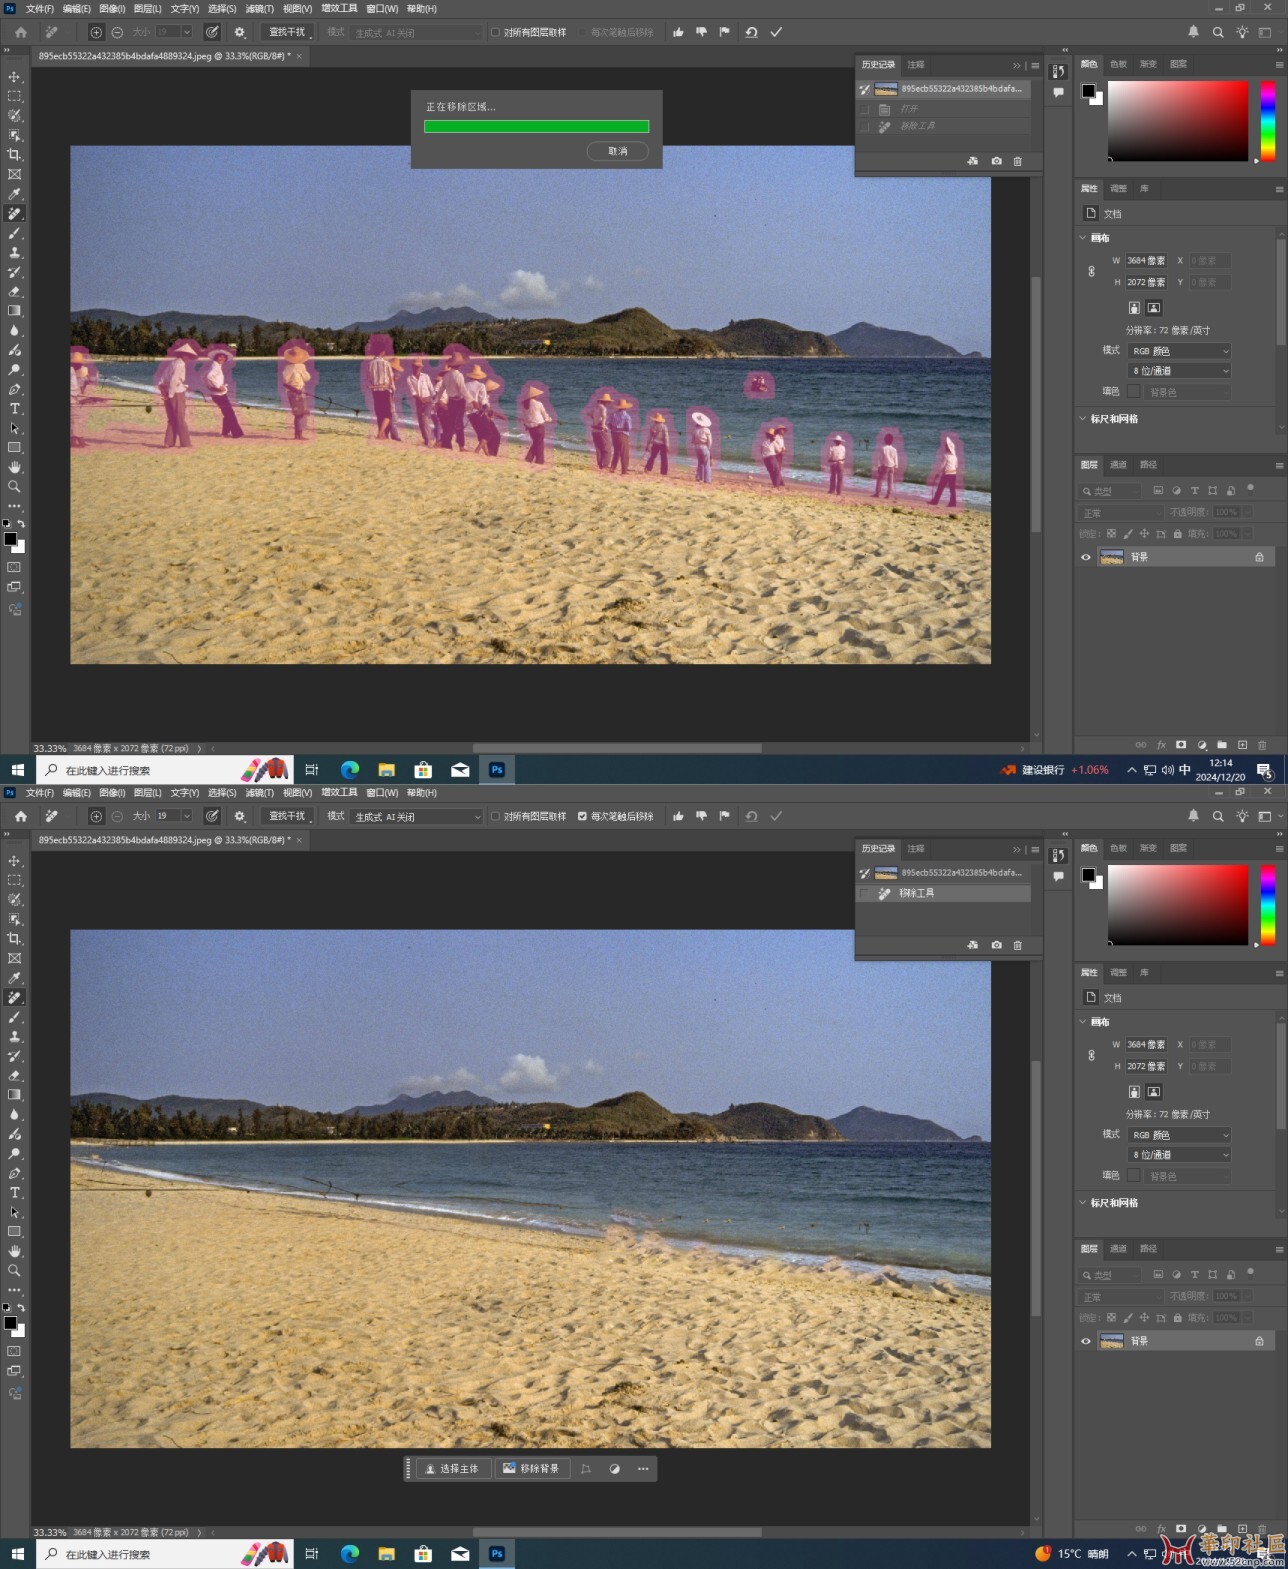1288x1569 pixels.
Task: Click foreground color swatch in lower Color panel
Action: coord(1088,875)
